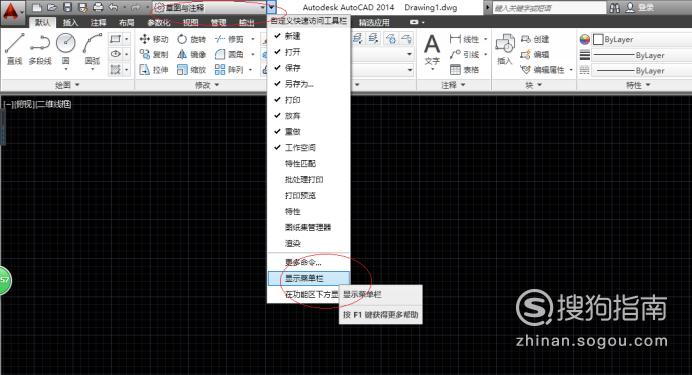Click the Linear dimension (线性) tool
This screenshot has width=692, height=375.
point(464,39)
